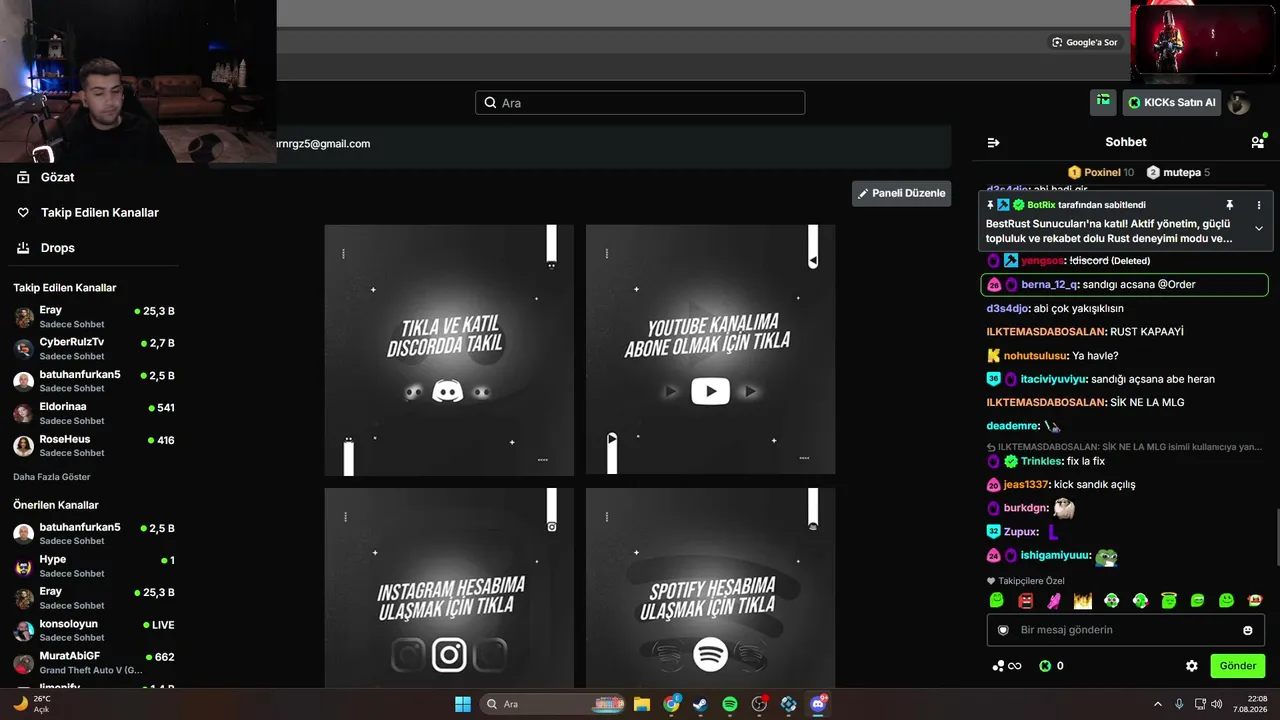Viewport: 1280px width, 720px height.
Task: Click username jeas1337 in chat
Action: (x=1026, y=485)
